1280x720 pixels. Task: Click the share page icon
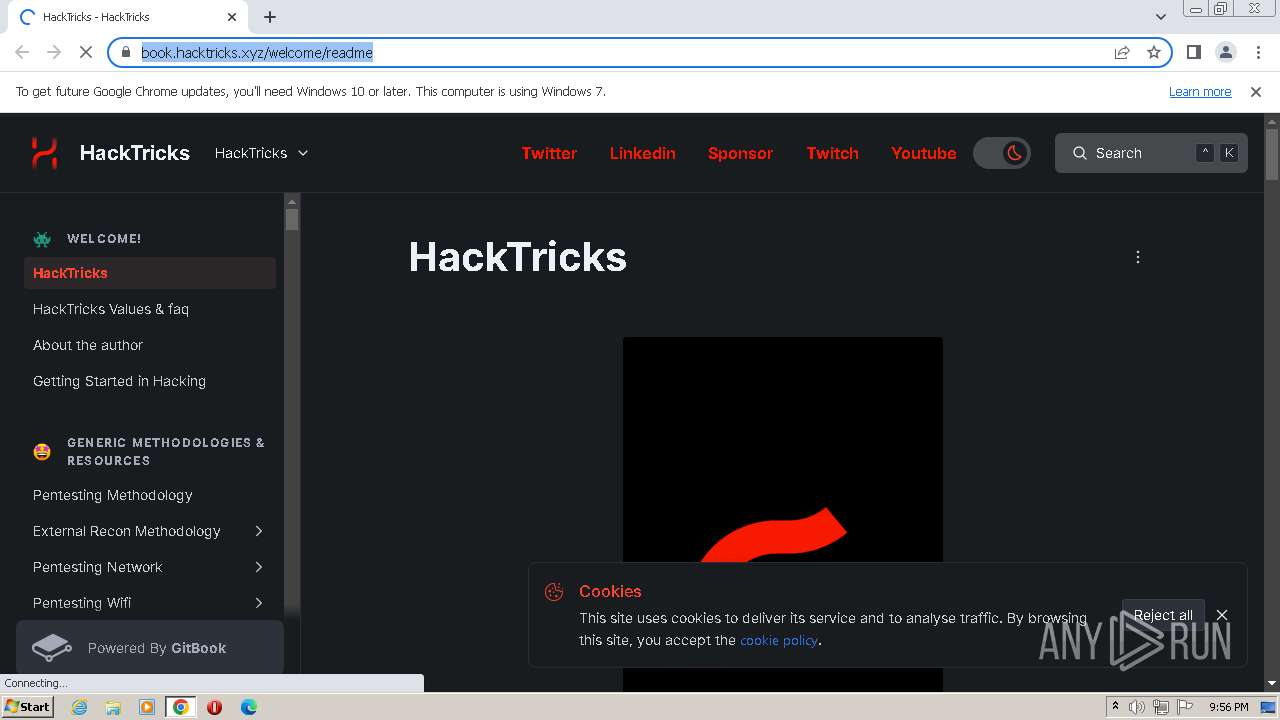(1122, 52)
